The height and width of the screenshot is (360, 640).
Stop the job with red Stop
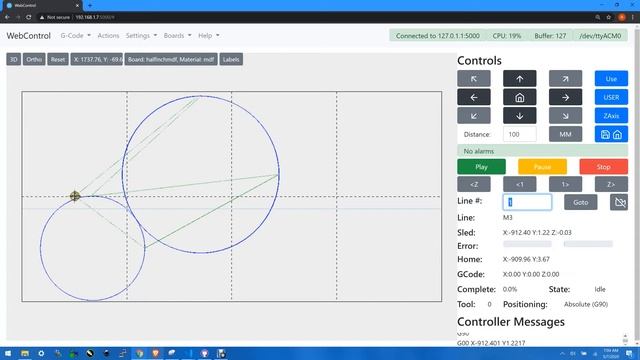coord(603,167)
